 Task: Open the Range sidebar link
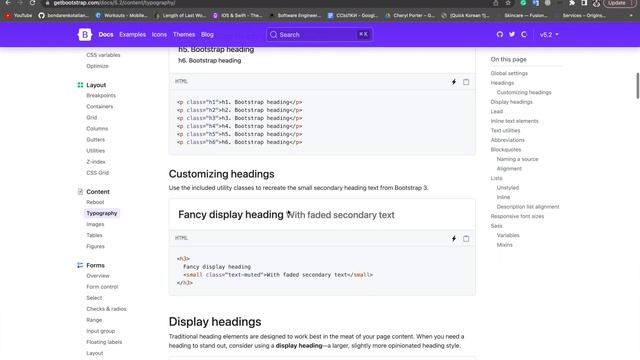(94, 320)
